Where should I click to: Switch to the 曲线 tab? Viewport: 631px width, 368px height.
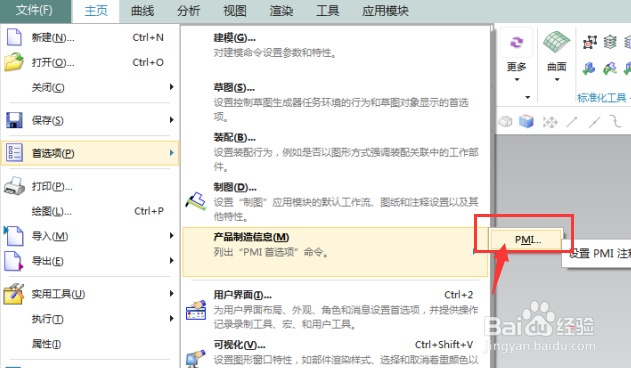(x=142, y=11)
